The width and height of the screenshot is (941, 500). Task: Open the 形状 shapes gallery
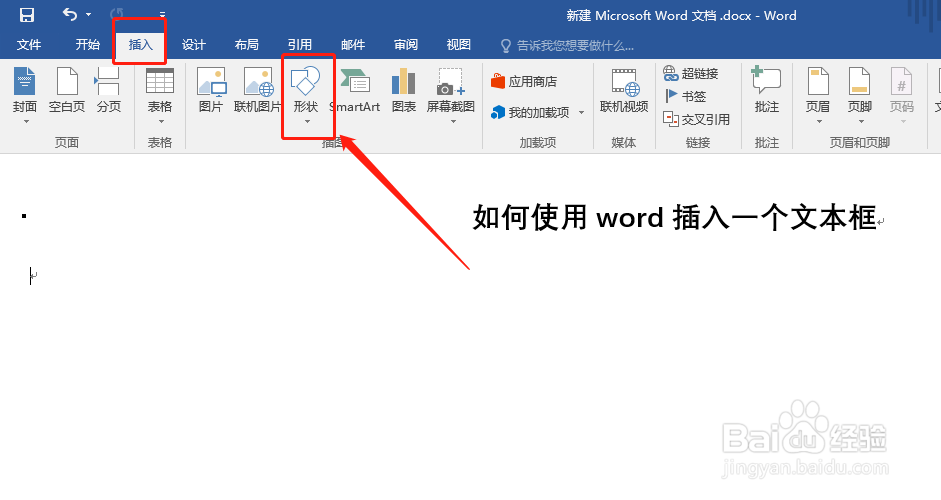point(305,90)
